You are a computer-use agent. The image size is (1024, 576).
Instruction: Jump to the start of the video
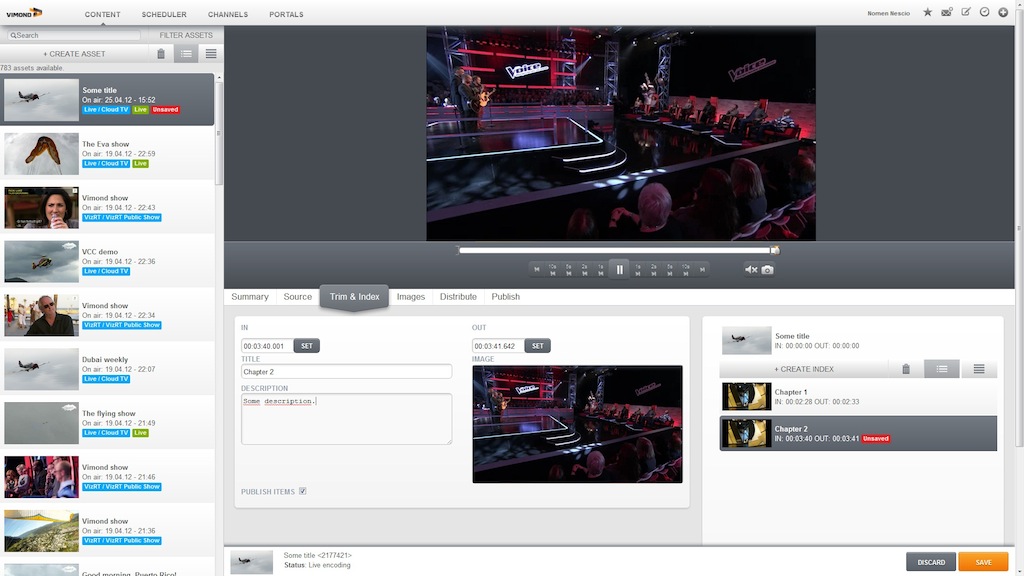(537, 270)
